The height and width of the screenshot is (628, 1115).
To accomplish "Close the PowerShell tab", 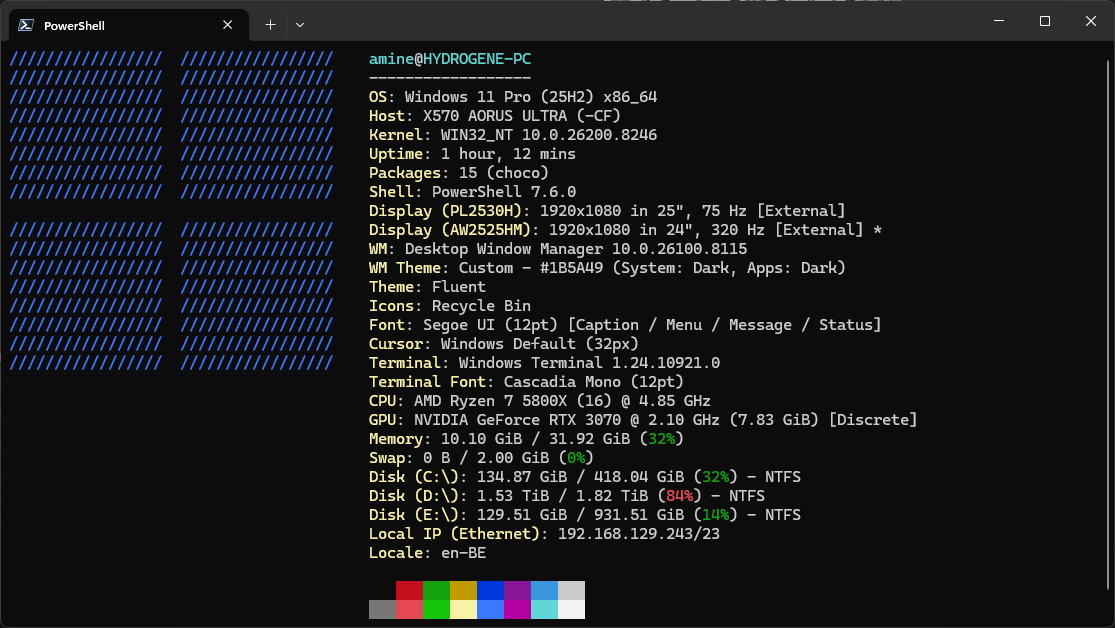I will (x=228, y=25).
